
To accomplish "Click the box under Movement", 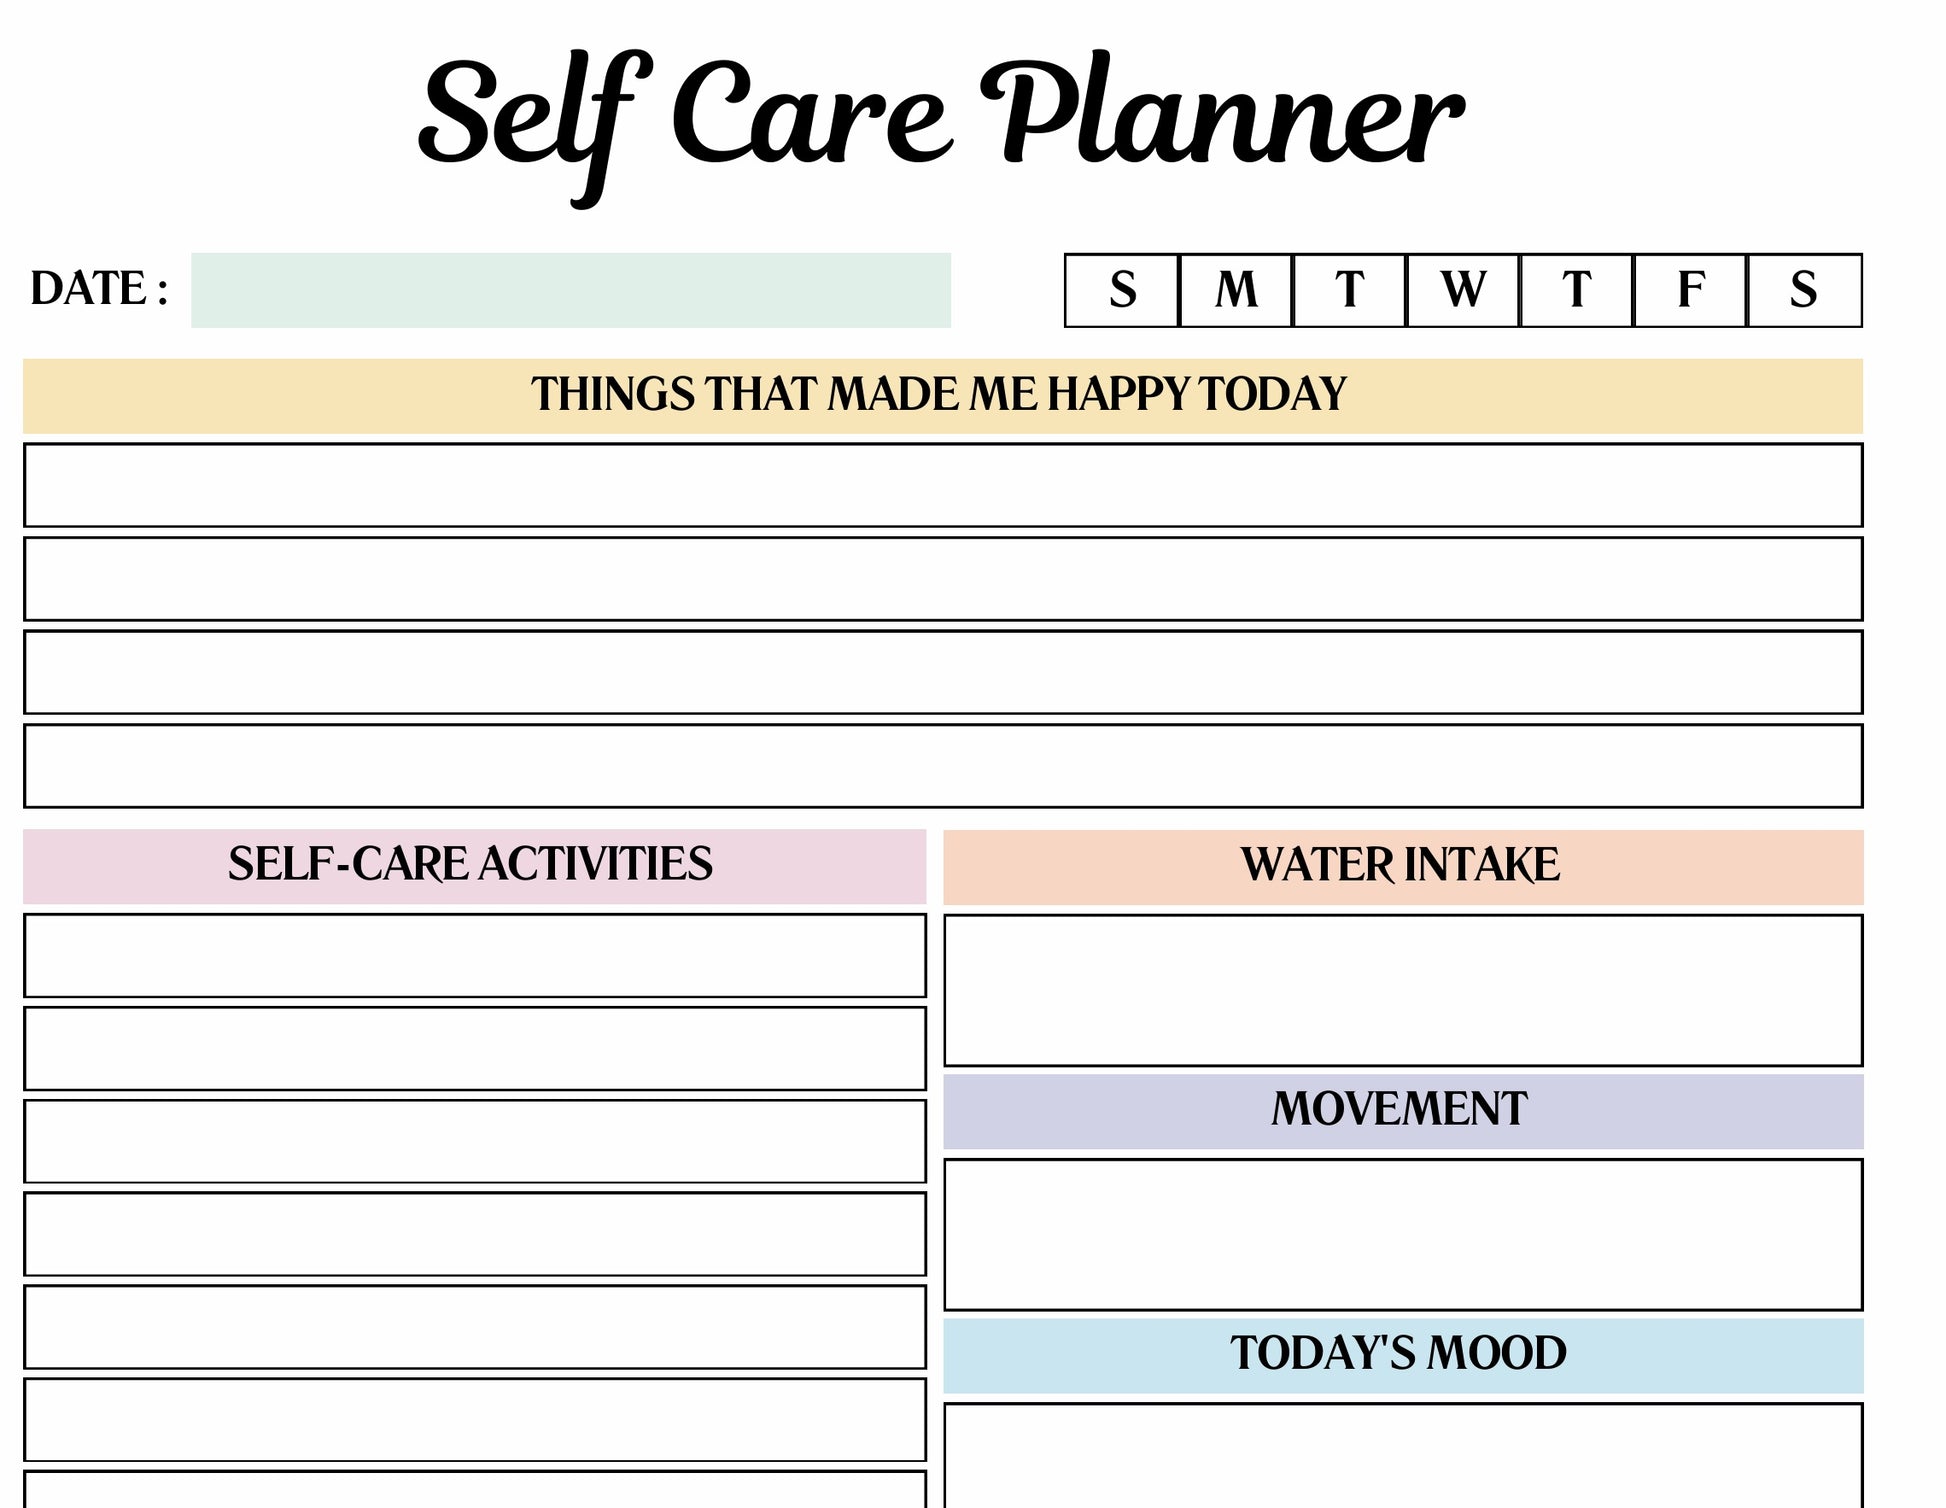I will click(1402, 1234).
